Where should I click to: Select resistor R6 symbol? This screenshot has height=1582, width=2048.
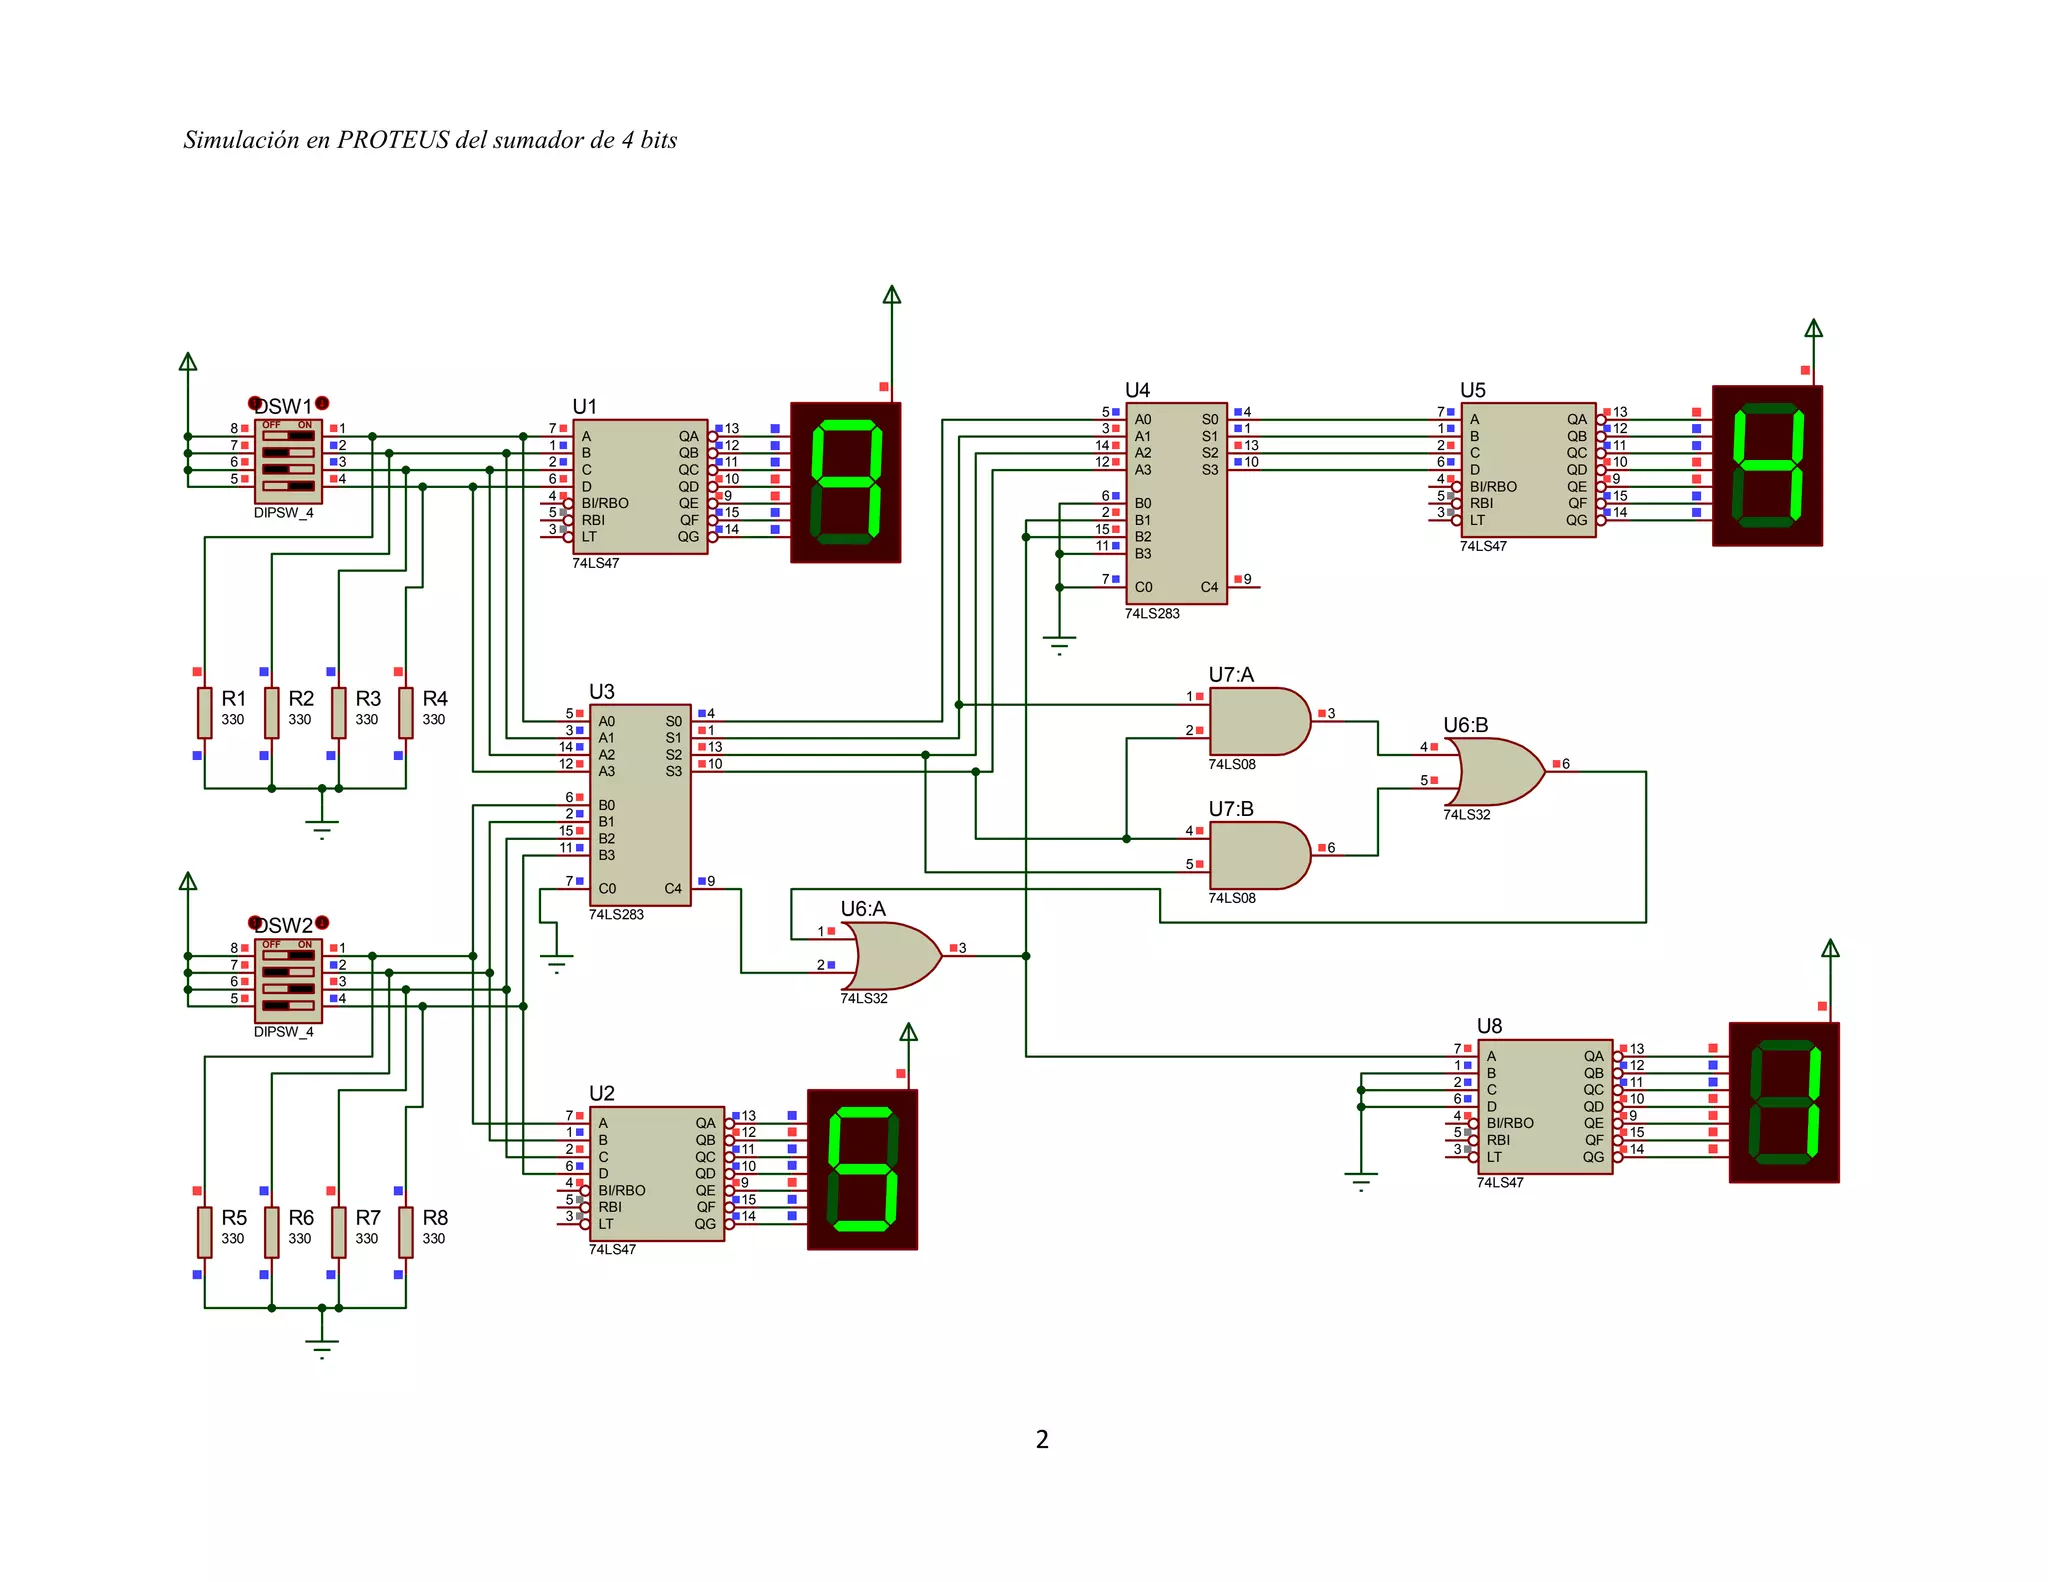click(x=271, y=1231)
